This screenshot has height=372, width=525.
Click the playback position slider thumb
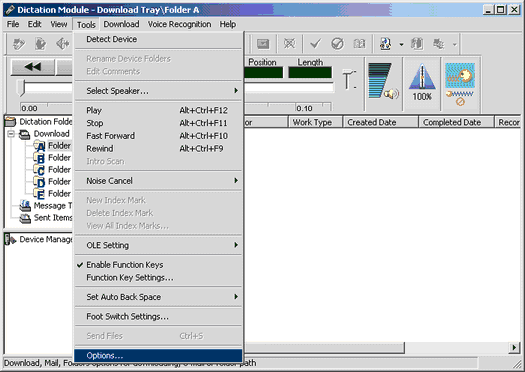pyautogui.click(x=22, y=88)
